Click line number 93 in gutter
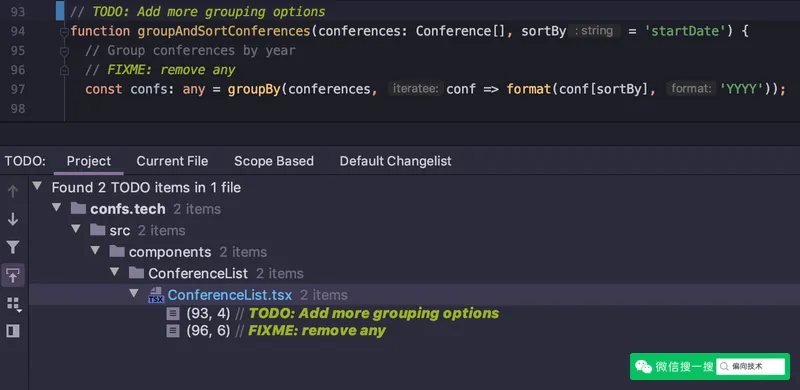Viewport: 800px width, 390px height. pyautogui.click(x=18, y=11)
